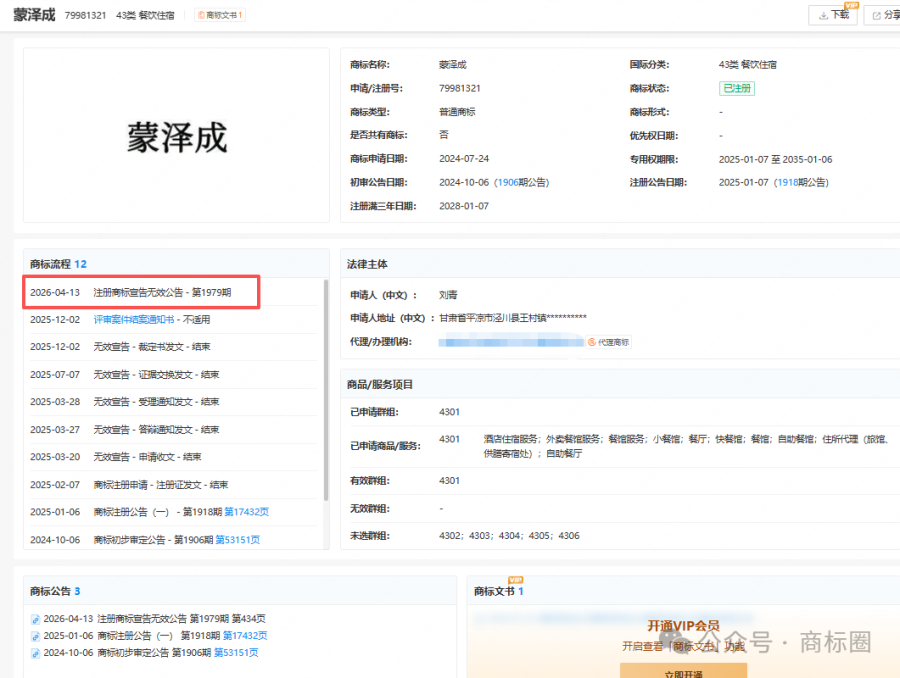Open 第53151页 link in trademark flow list

[x=246, y=540]
